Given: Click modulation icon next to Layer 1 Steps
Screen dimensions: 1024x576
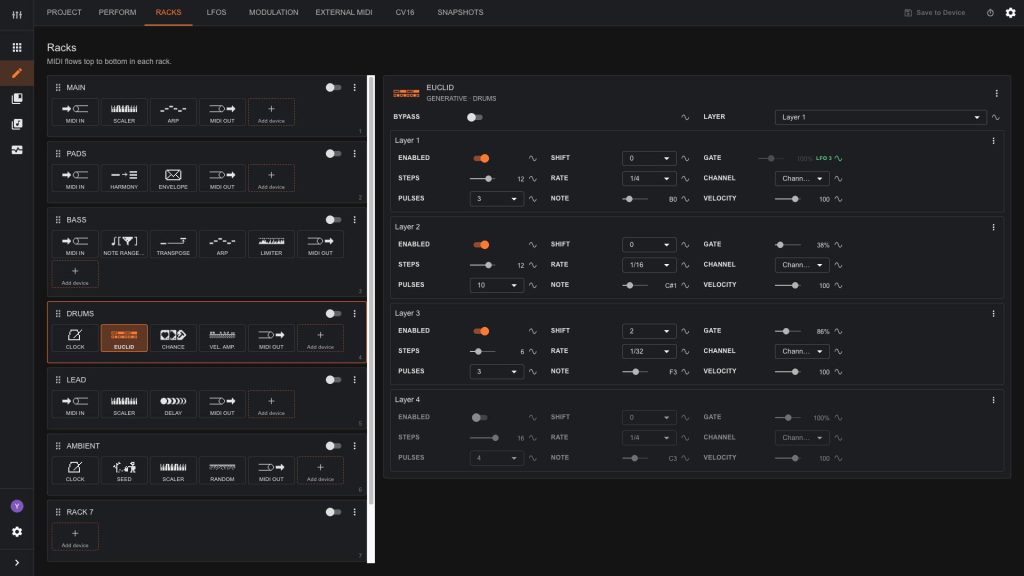Looking at the screenshot, I should 533,179.
